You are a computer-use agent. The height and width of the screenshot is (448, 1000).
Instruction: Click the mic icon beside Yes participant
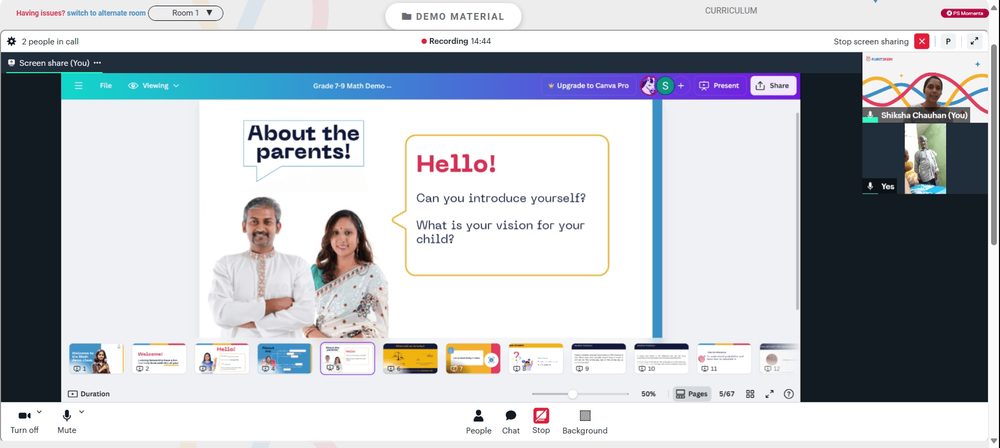(x=870, y=186)
